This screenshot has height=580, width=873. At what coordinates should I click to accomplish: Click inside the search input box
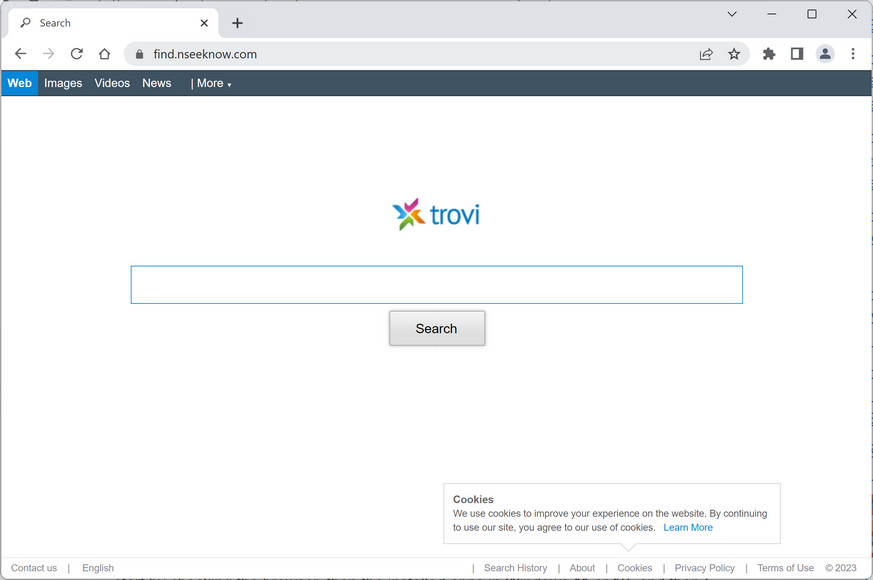tap(437, 284)
